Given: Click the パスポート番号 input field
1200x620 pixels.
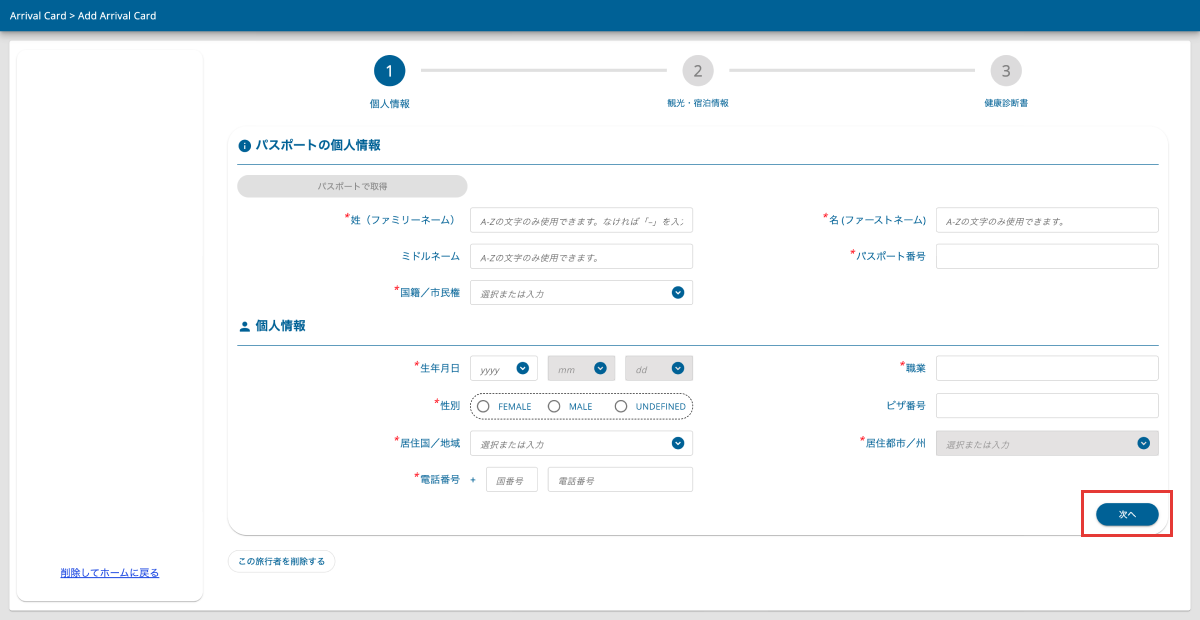Looking at the screenshot, I should 1046,256.
